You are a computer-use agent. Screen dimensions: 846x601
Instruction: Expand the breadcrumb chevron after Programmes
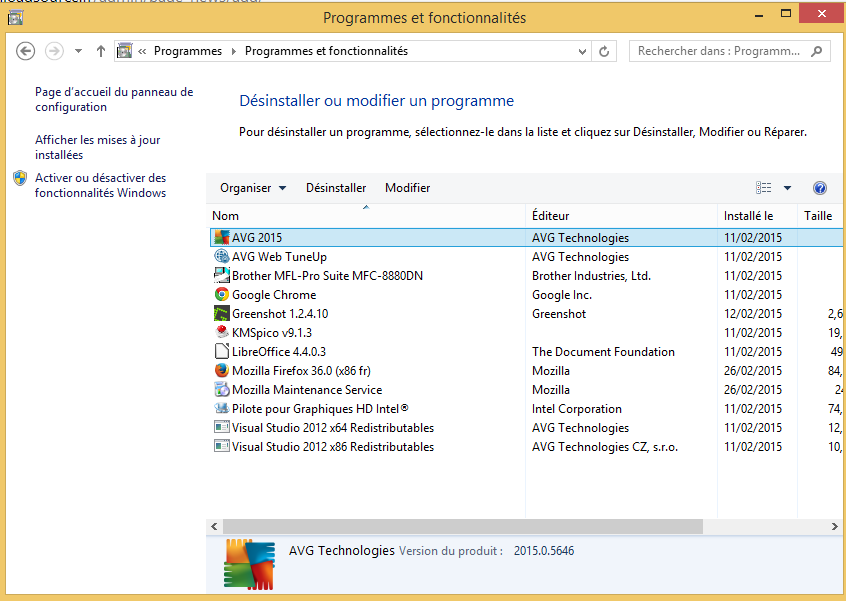234,51
